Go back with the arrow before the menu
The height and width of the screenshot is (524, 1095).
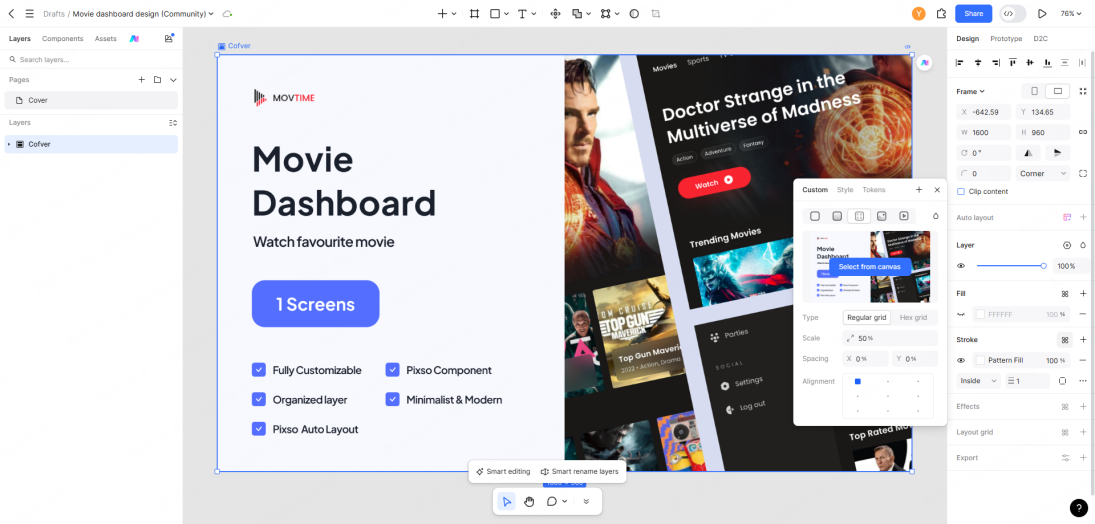point(11,13)
